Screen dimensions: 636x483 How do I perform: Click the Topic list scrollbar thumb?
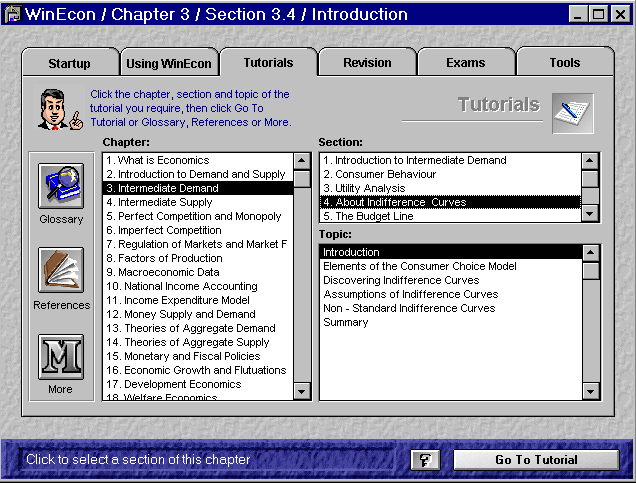pyautogui.click(x=591, y=270)
